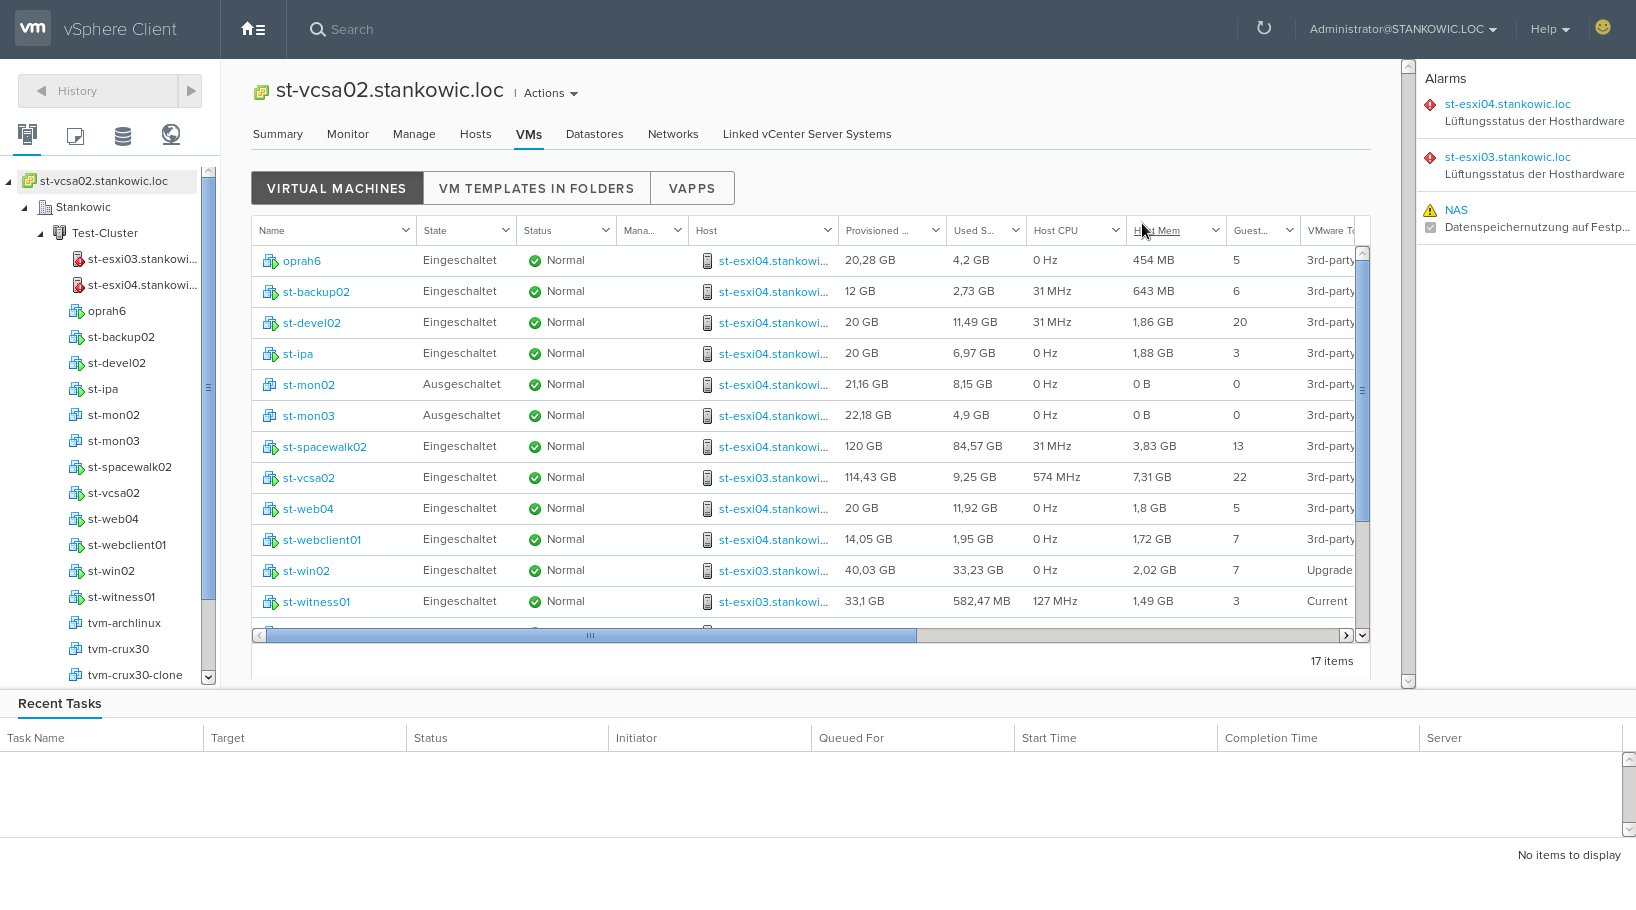Click tvm-archlinux VM icon in tree
The height and width of the screenshot is (910, 1636).
(76, 623)
